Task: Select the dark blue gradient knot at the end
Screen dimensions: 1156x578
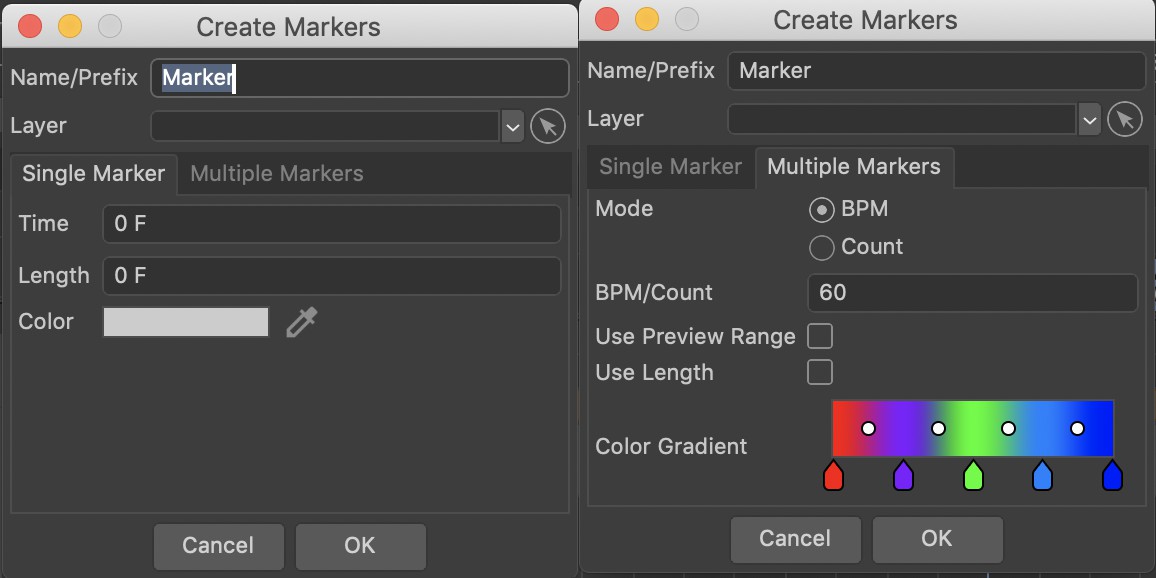Action: [x=1112, y=476]
